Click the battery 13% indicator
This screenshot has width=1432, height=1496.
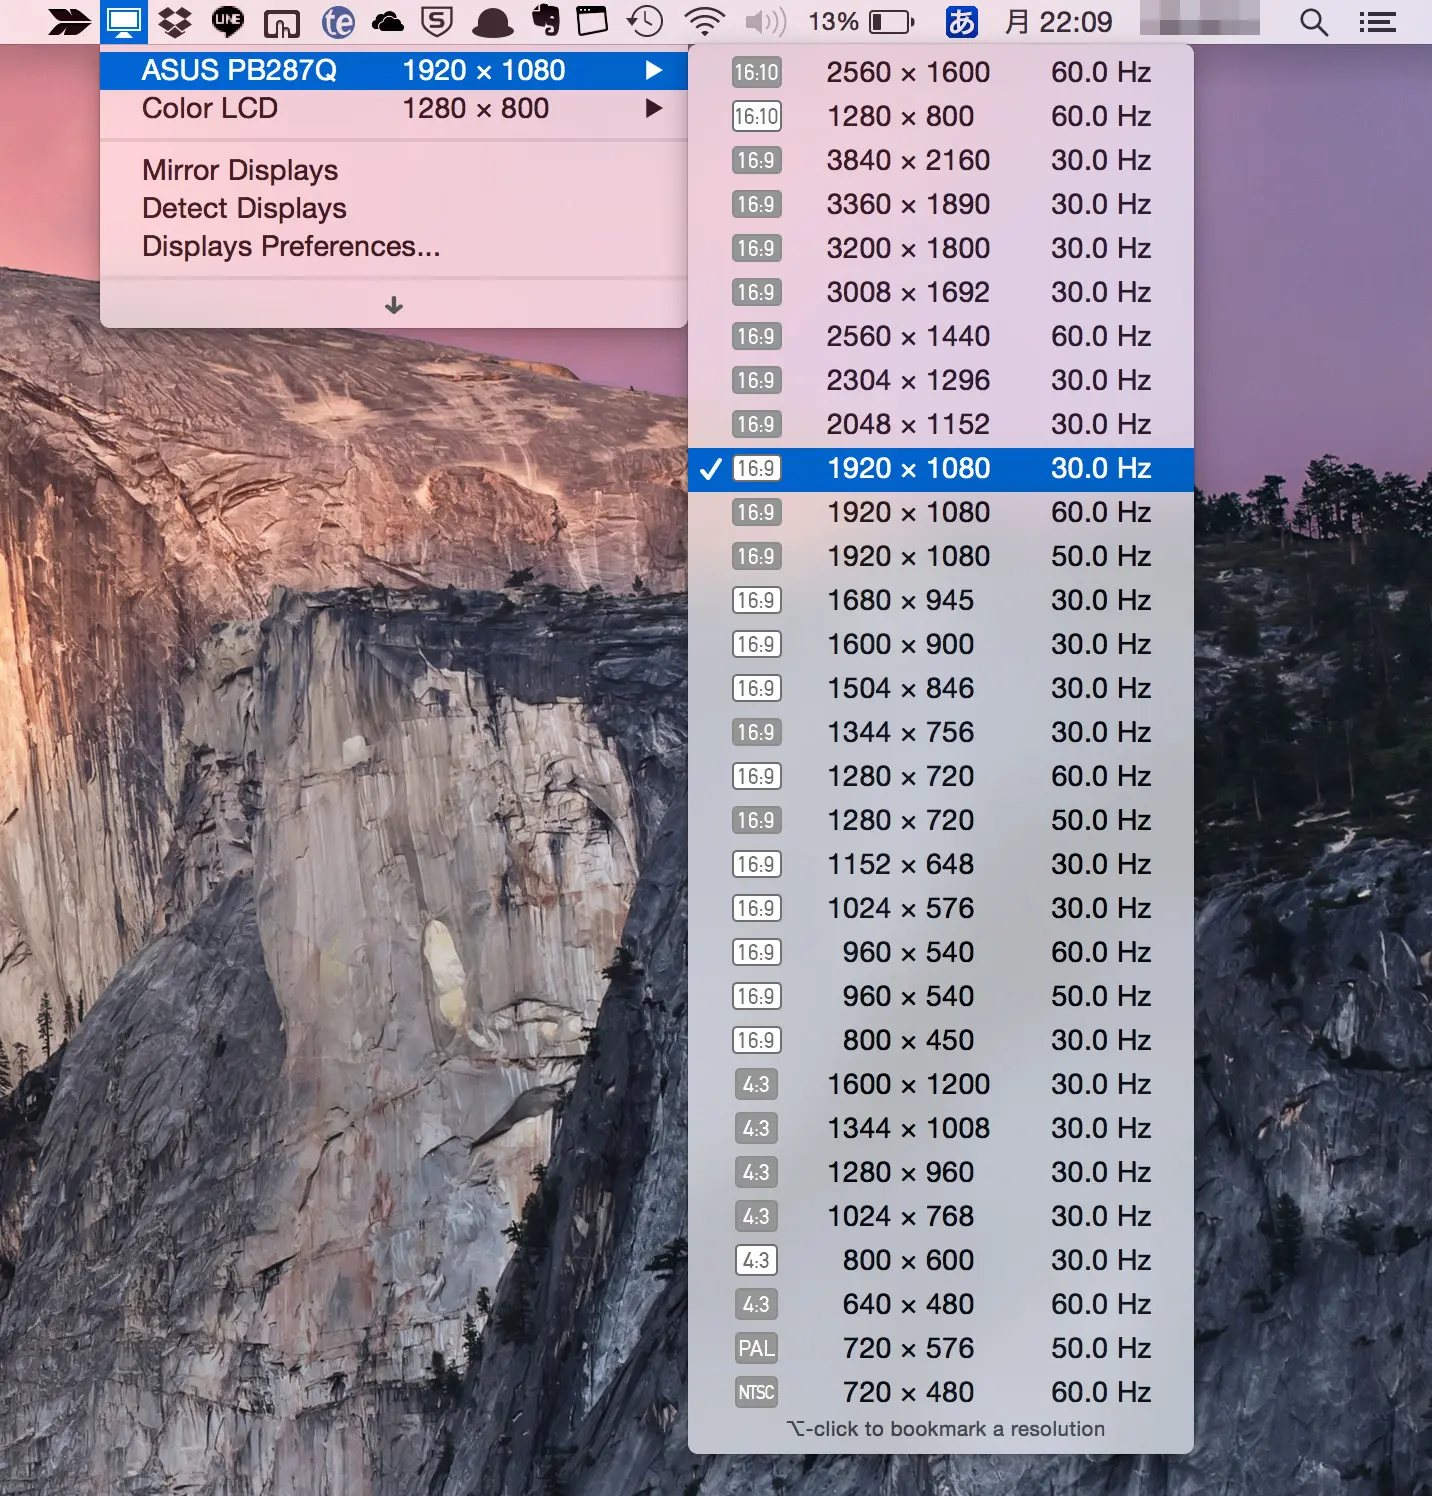861,22
